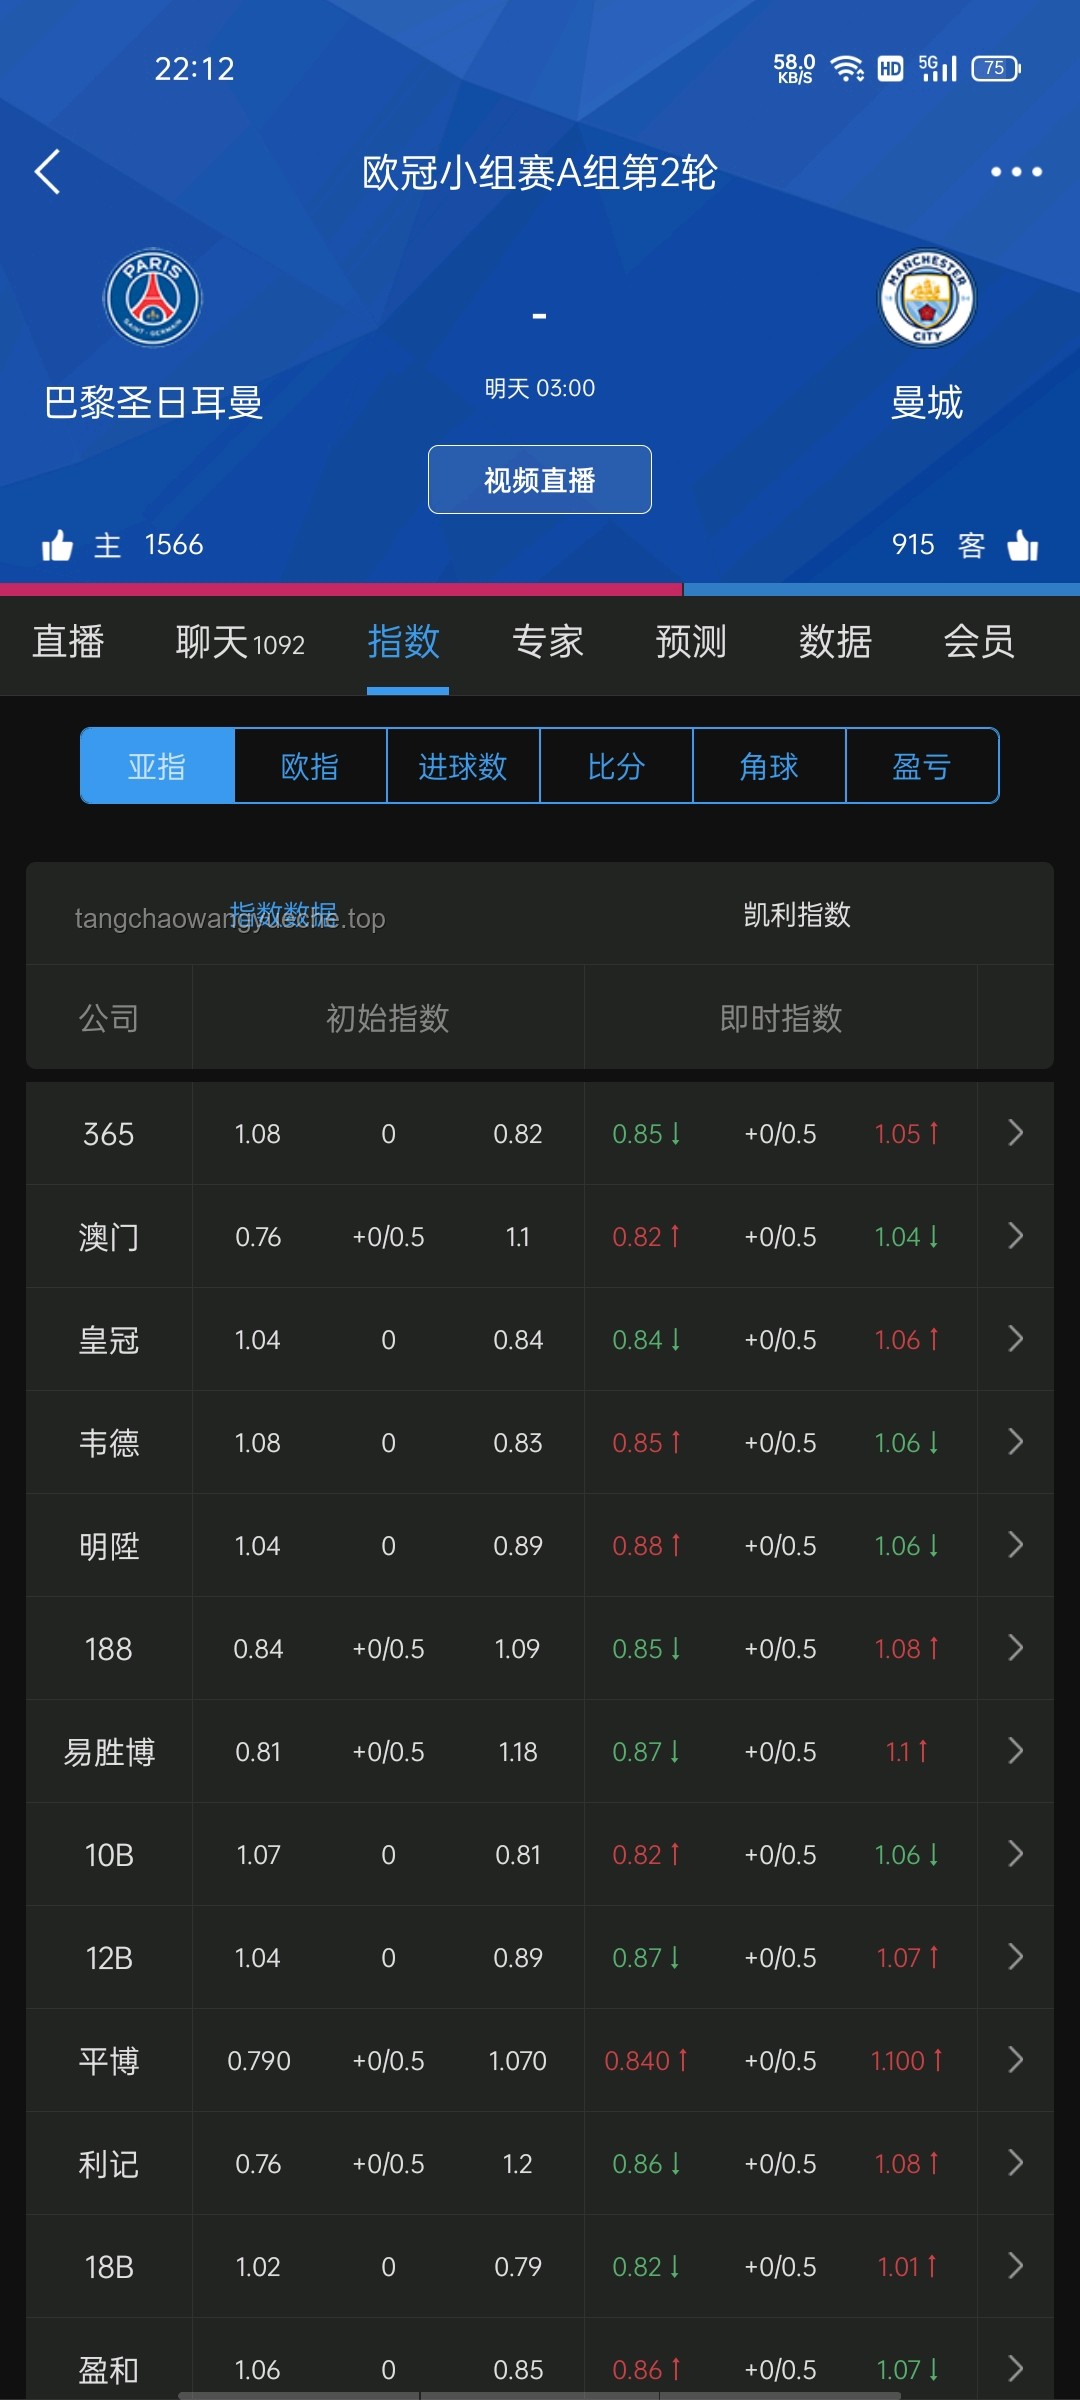Screen dimensions: 1080x2400
Task: Expand the 澳门 row chevron
Action: coord(1015,1236)
